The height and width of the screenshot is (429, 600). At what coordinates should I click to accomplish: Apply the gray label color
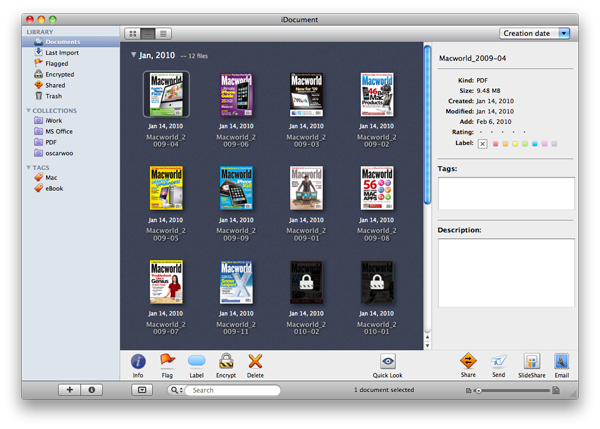pos(554,144)
